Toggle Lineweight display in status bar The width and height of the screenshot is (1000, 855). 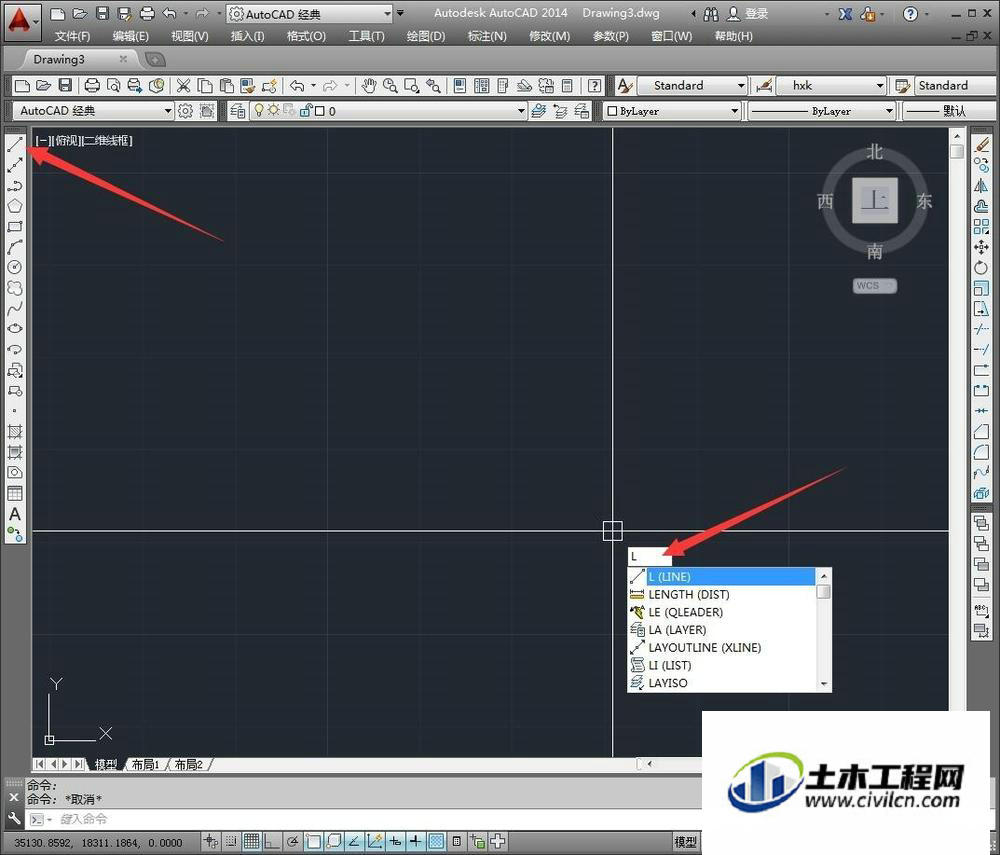click(415, 842)
